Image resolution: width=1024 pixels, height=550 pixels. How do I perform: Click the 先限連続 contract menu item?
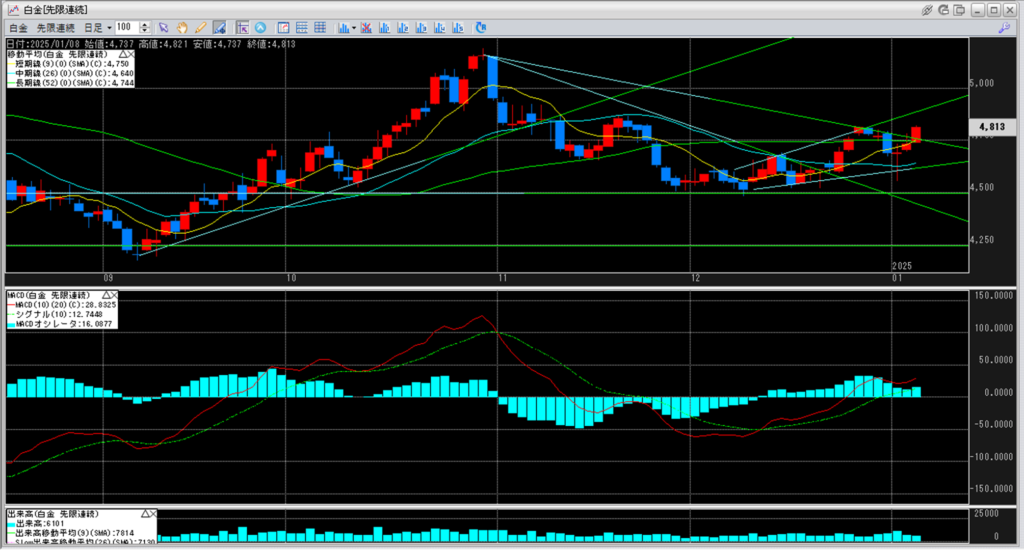(56, 27)
